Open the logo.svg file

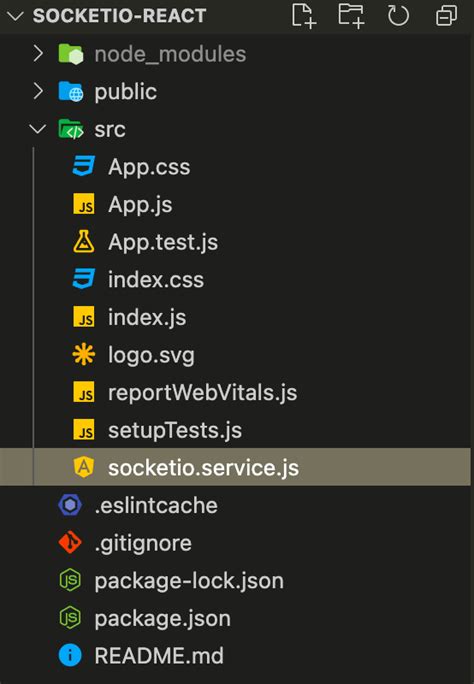click(x=151, y=356)
